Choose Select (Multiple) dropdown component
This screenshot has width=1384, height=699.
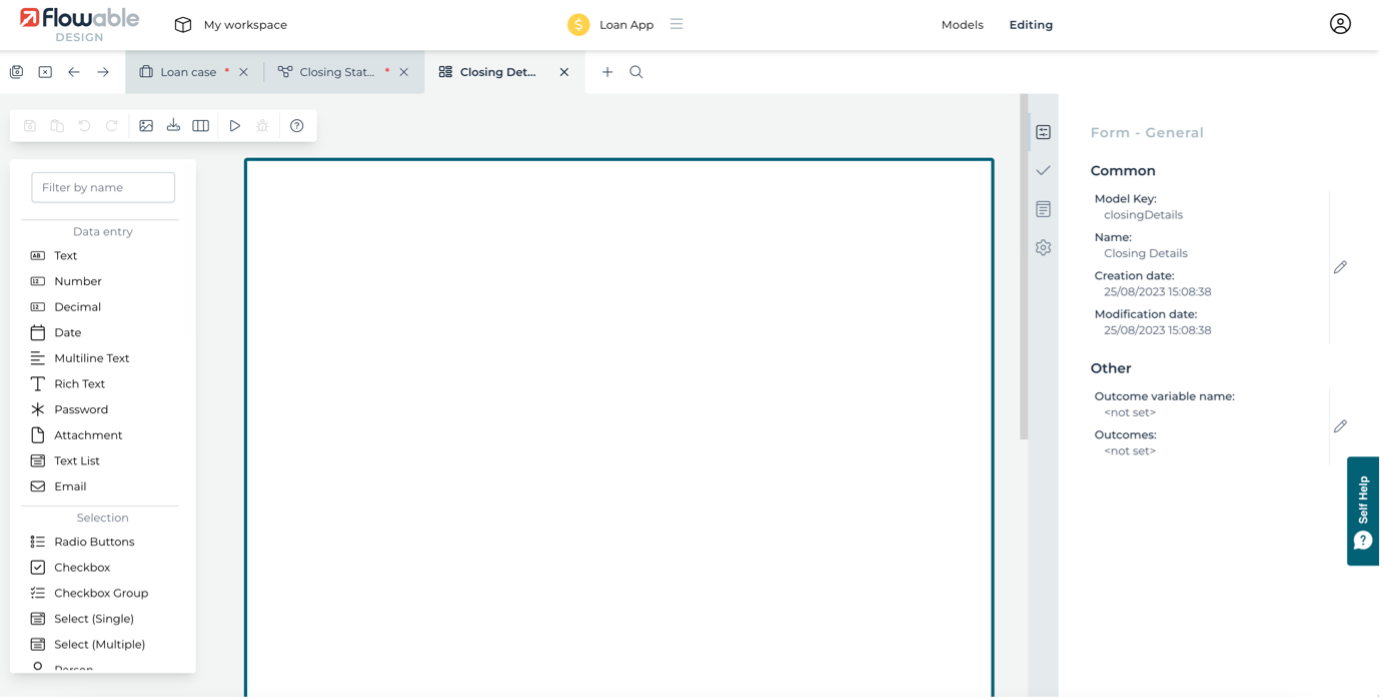(x=99, y=644)
